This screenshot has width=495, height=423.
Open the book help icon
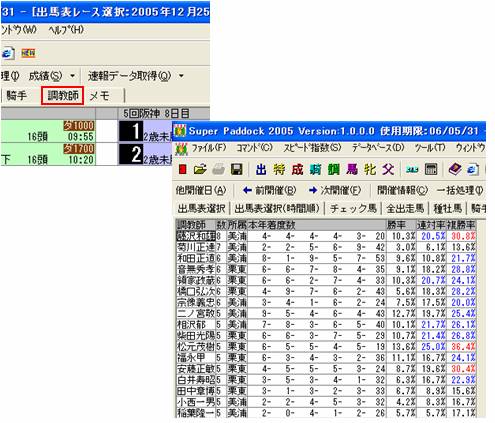pyautogui.click(x=455, y=169)
